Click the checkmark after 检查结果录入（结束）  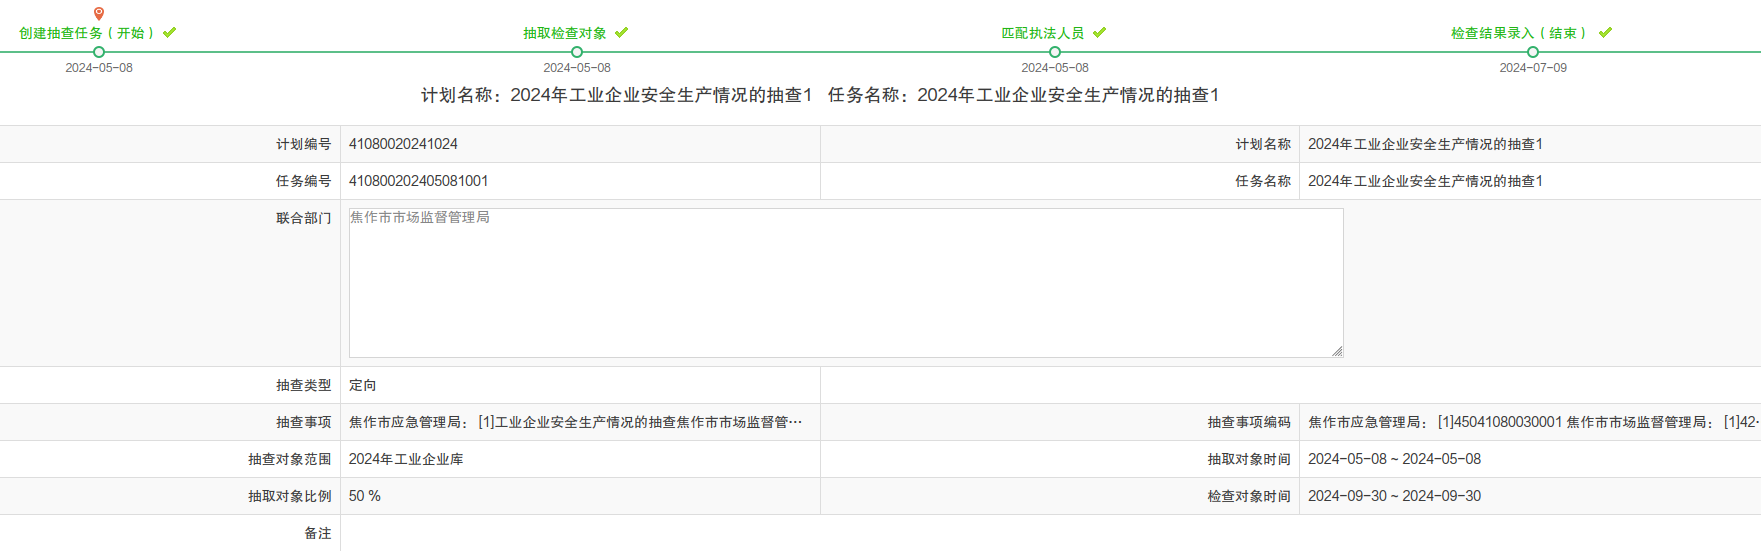(1606, 33)
